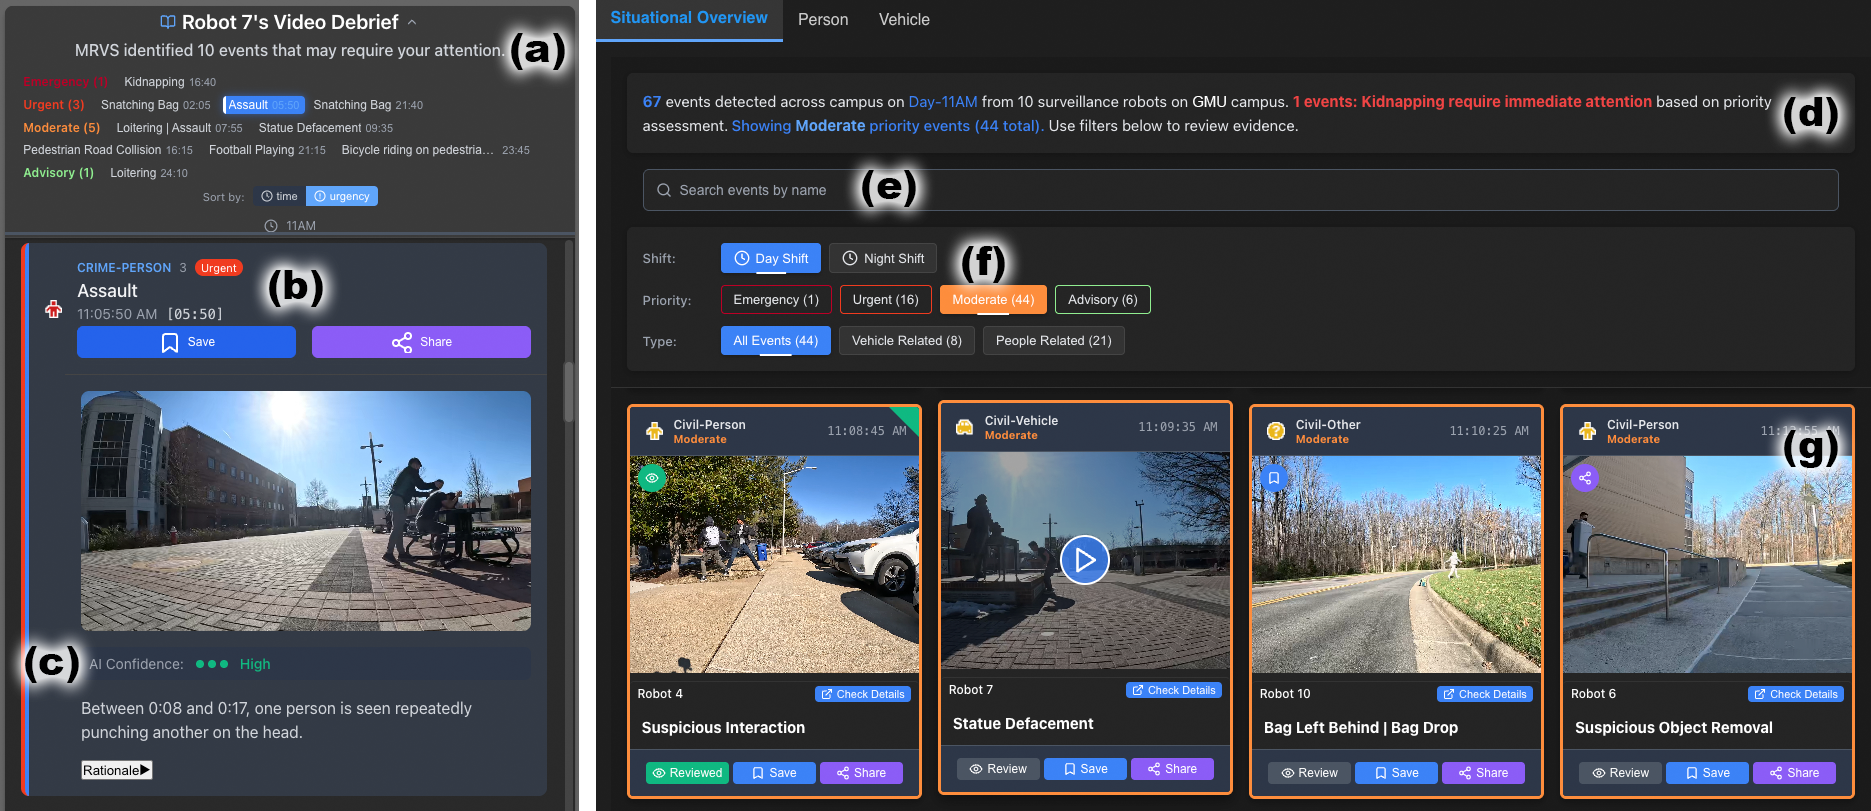Sort events by time
The image size is (1871, 811).
coord(279,197)
